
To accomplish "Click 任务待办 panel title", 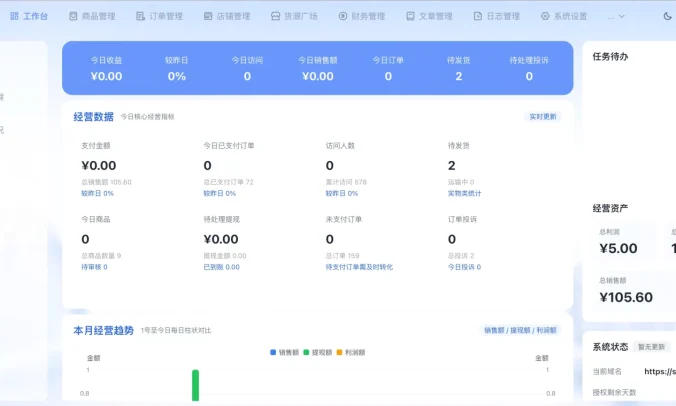I will click(610, 56).
